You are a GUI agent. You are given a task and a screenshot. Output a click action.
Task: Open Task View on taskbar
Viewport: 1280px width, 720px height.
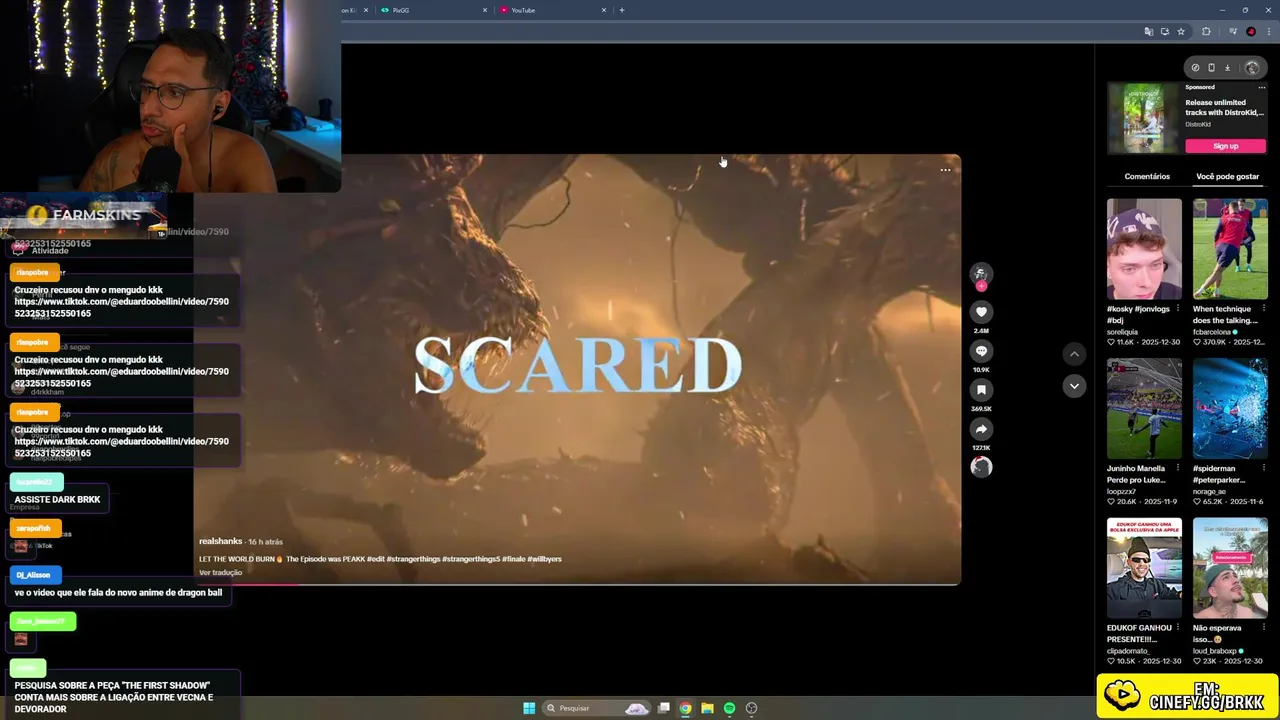(x=663, y=708)
